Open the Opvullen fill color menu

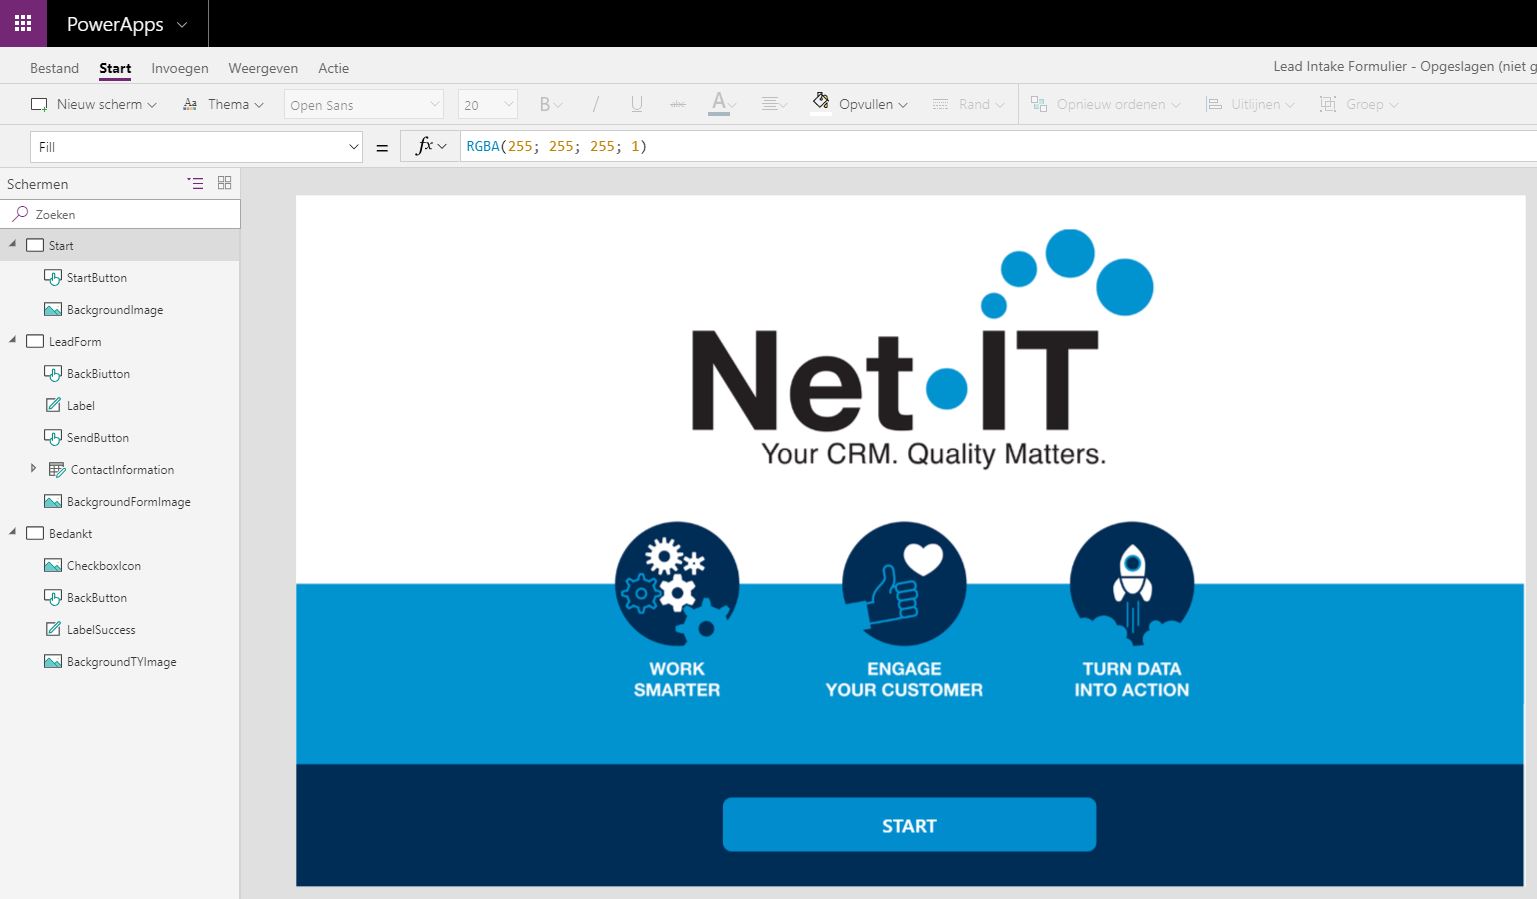[861, 104]
